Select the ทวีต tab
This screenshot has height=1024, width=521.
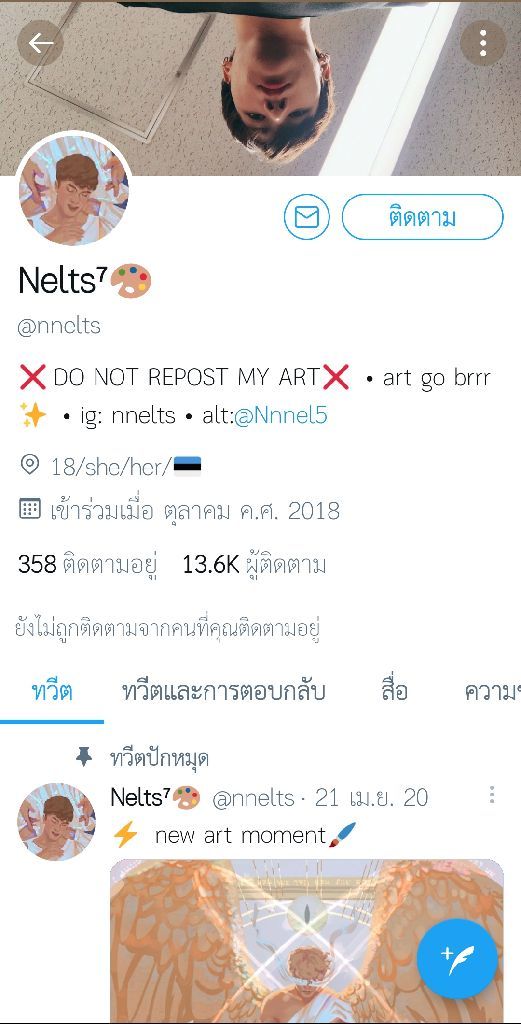tap(52, 691)
